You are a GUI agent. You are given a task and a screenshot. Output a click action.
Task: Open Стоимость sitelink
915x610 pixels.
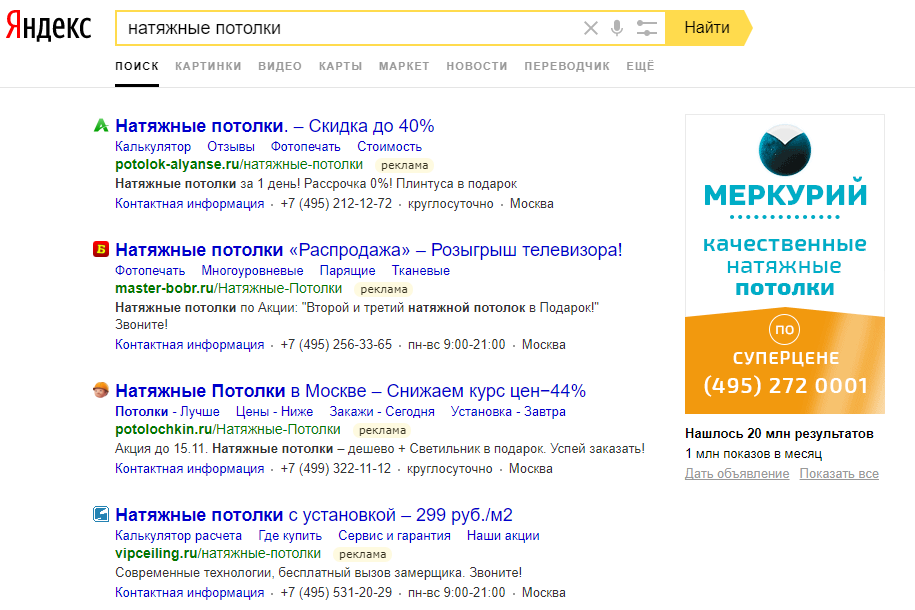click(389, 147)
